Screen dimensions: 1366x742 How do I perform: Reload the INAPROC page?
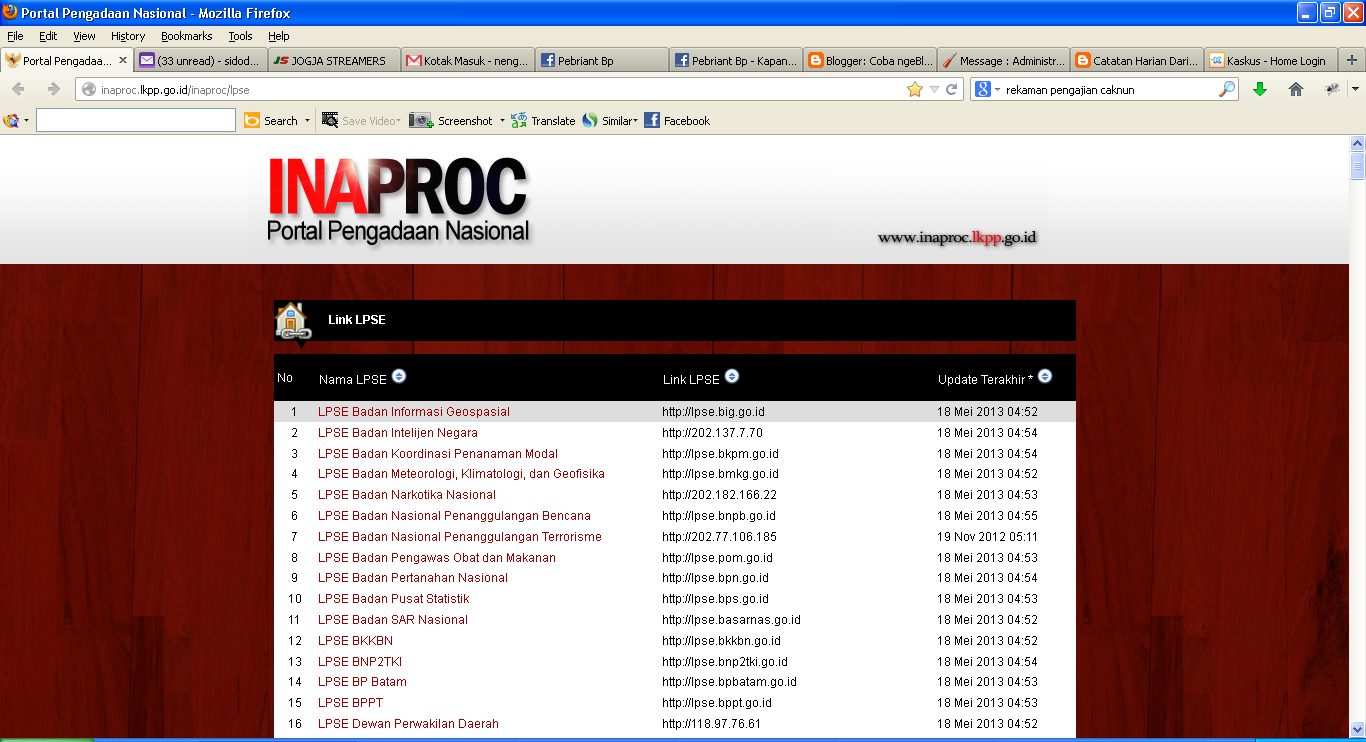(950, 89)
